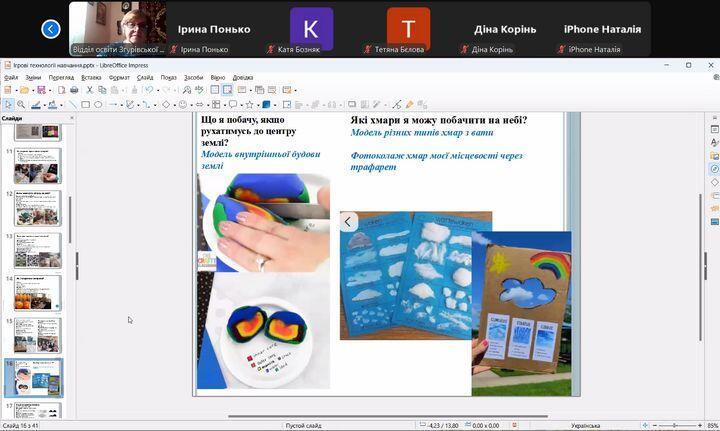
Task: Cut selection with scissors icon
Action: click(x=90, y=90)
